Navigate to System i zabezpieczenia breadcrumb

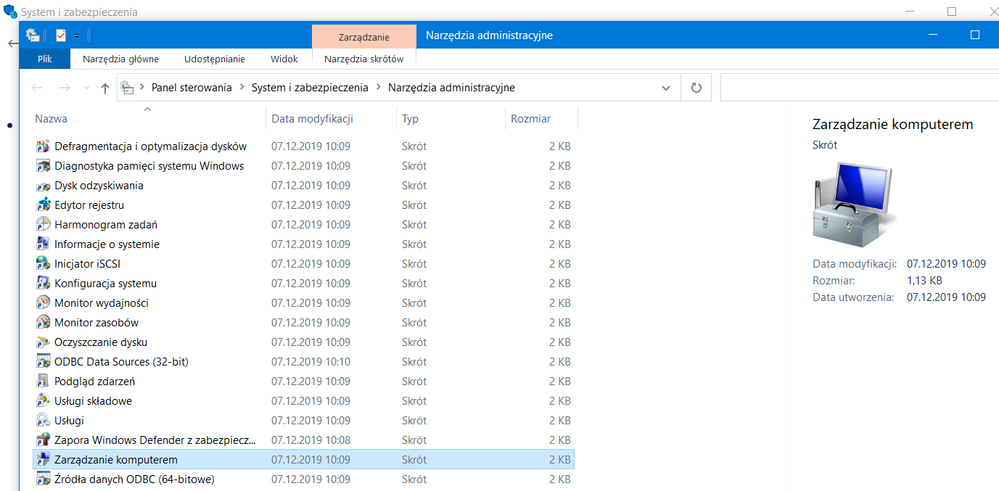pos(310,88)
